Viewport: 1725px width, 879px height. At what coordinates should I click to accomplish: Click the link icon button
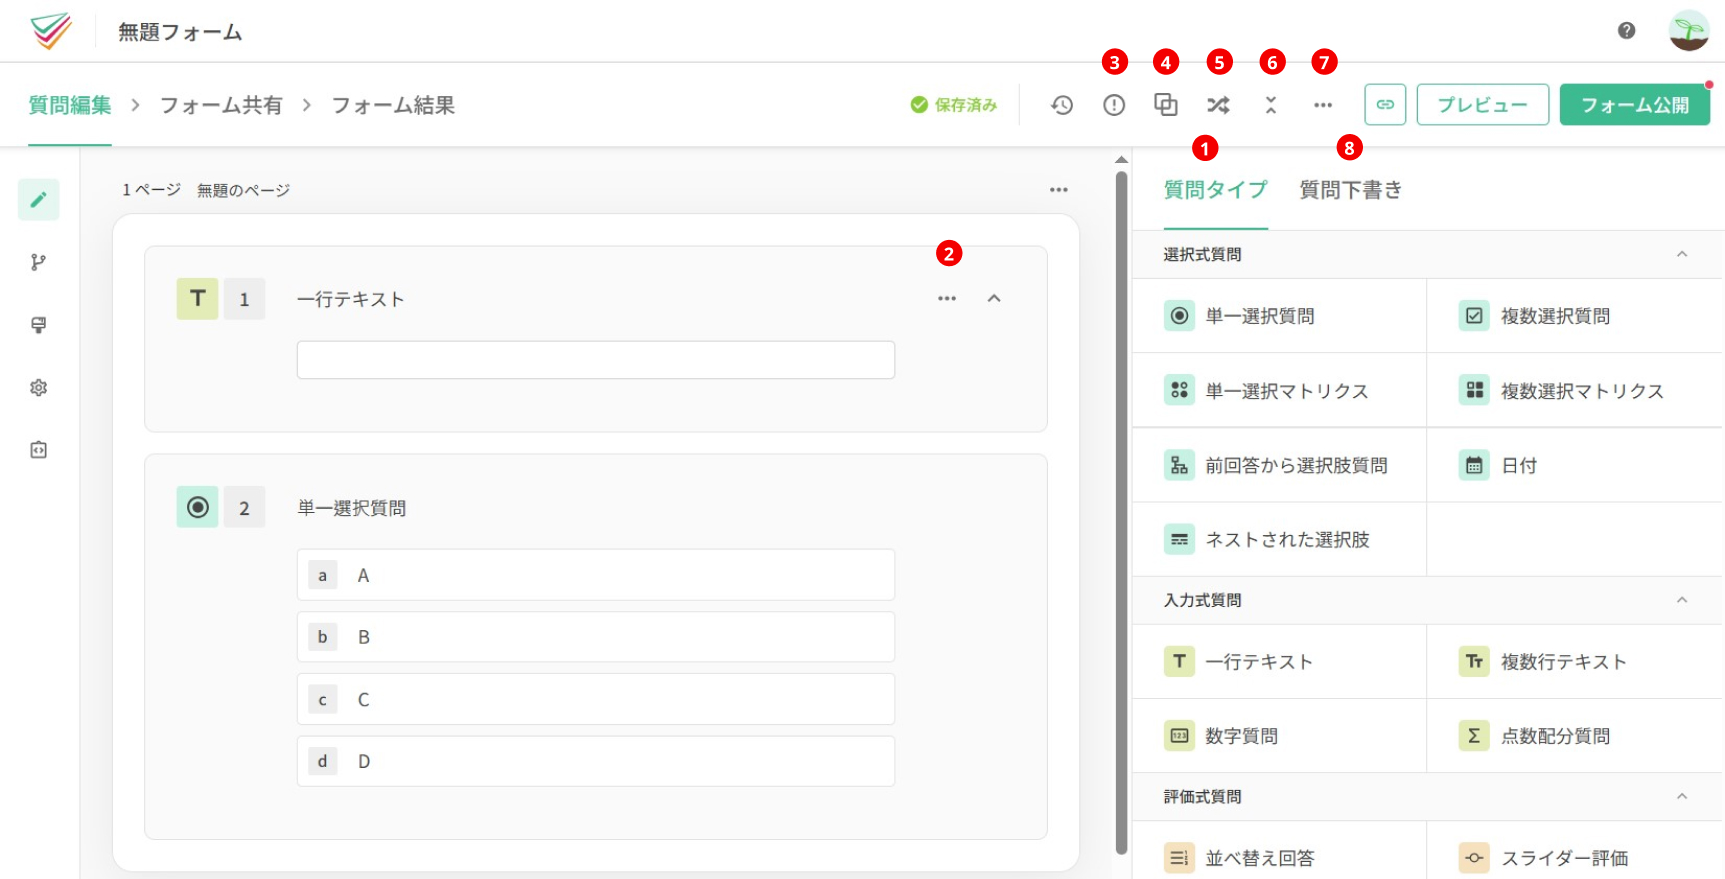coord(1385,104)
